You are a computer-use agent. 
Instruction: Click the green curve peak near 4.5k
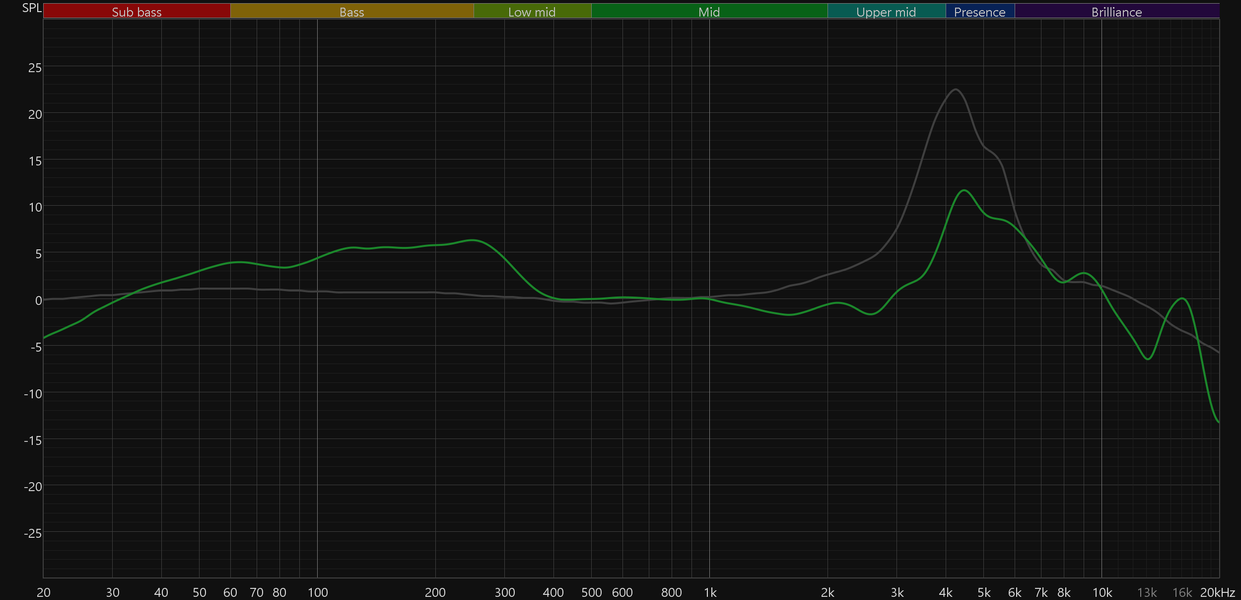tap(964, 190)
